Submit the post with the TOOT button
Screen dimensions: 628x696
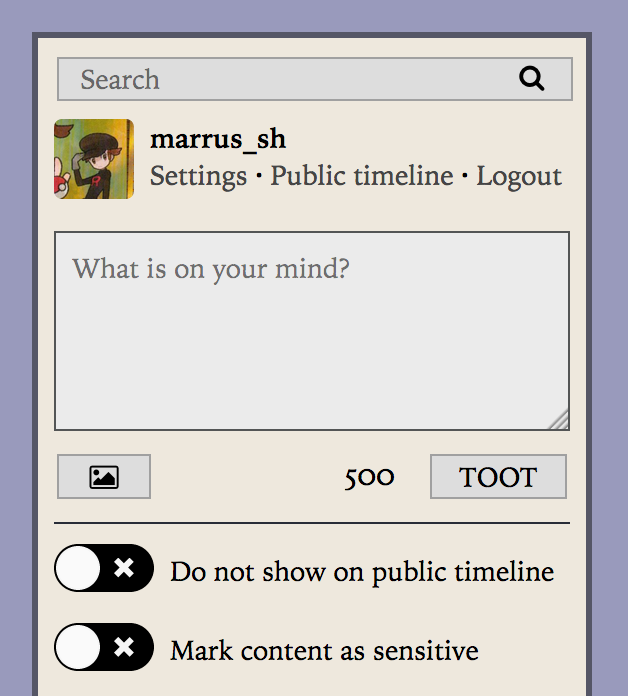pyautogui.click(x=498, y=477)
